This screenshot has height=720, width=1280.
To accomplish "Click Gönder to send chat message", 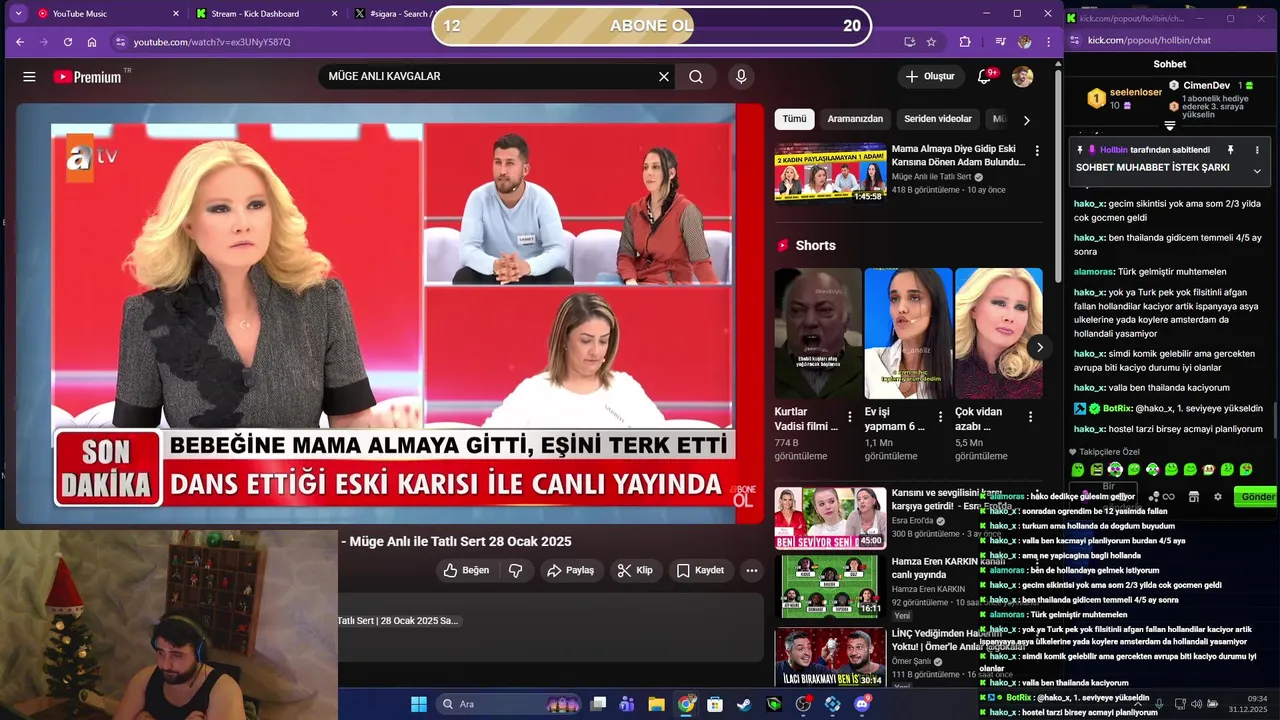I will 1257,497.
